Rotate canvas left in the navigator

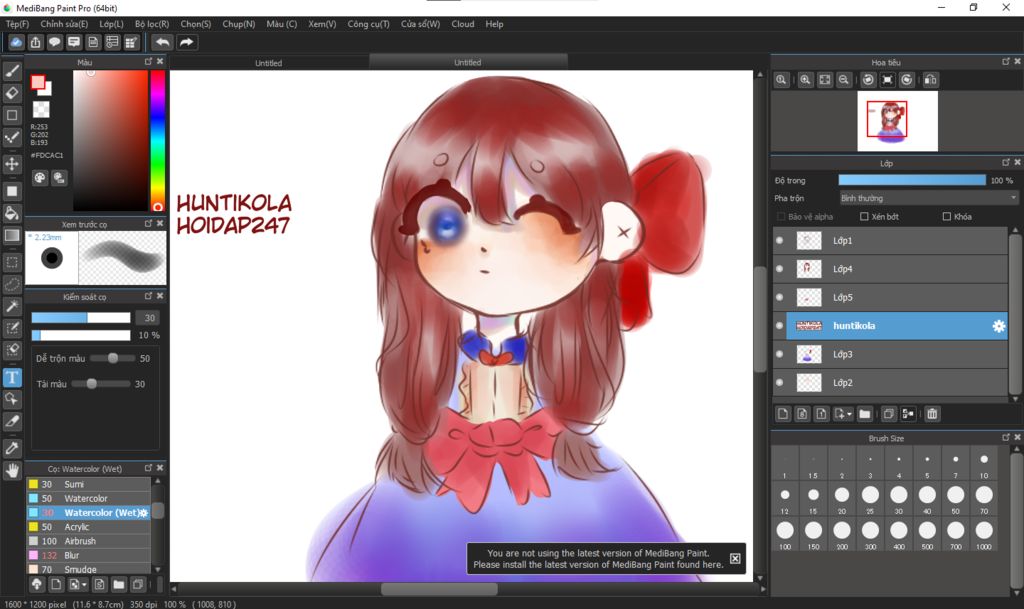[x=868, y=80]
